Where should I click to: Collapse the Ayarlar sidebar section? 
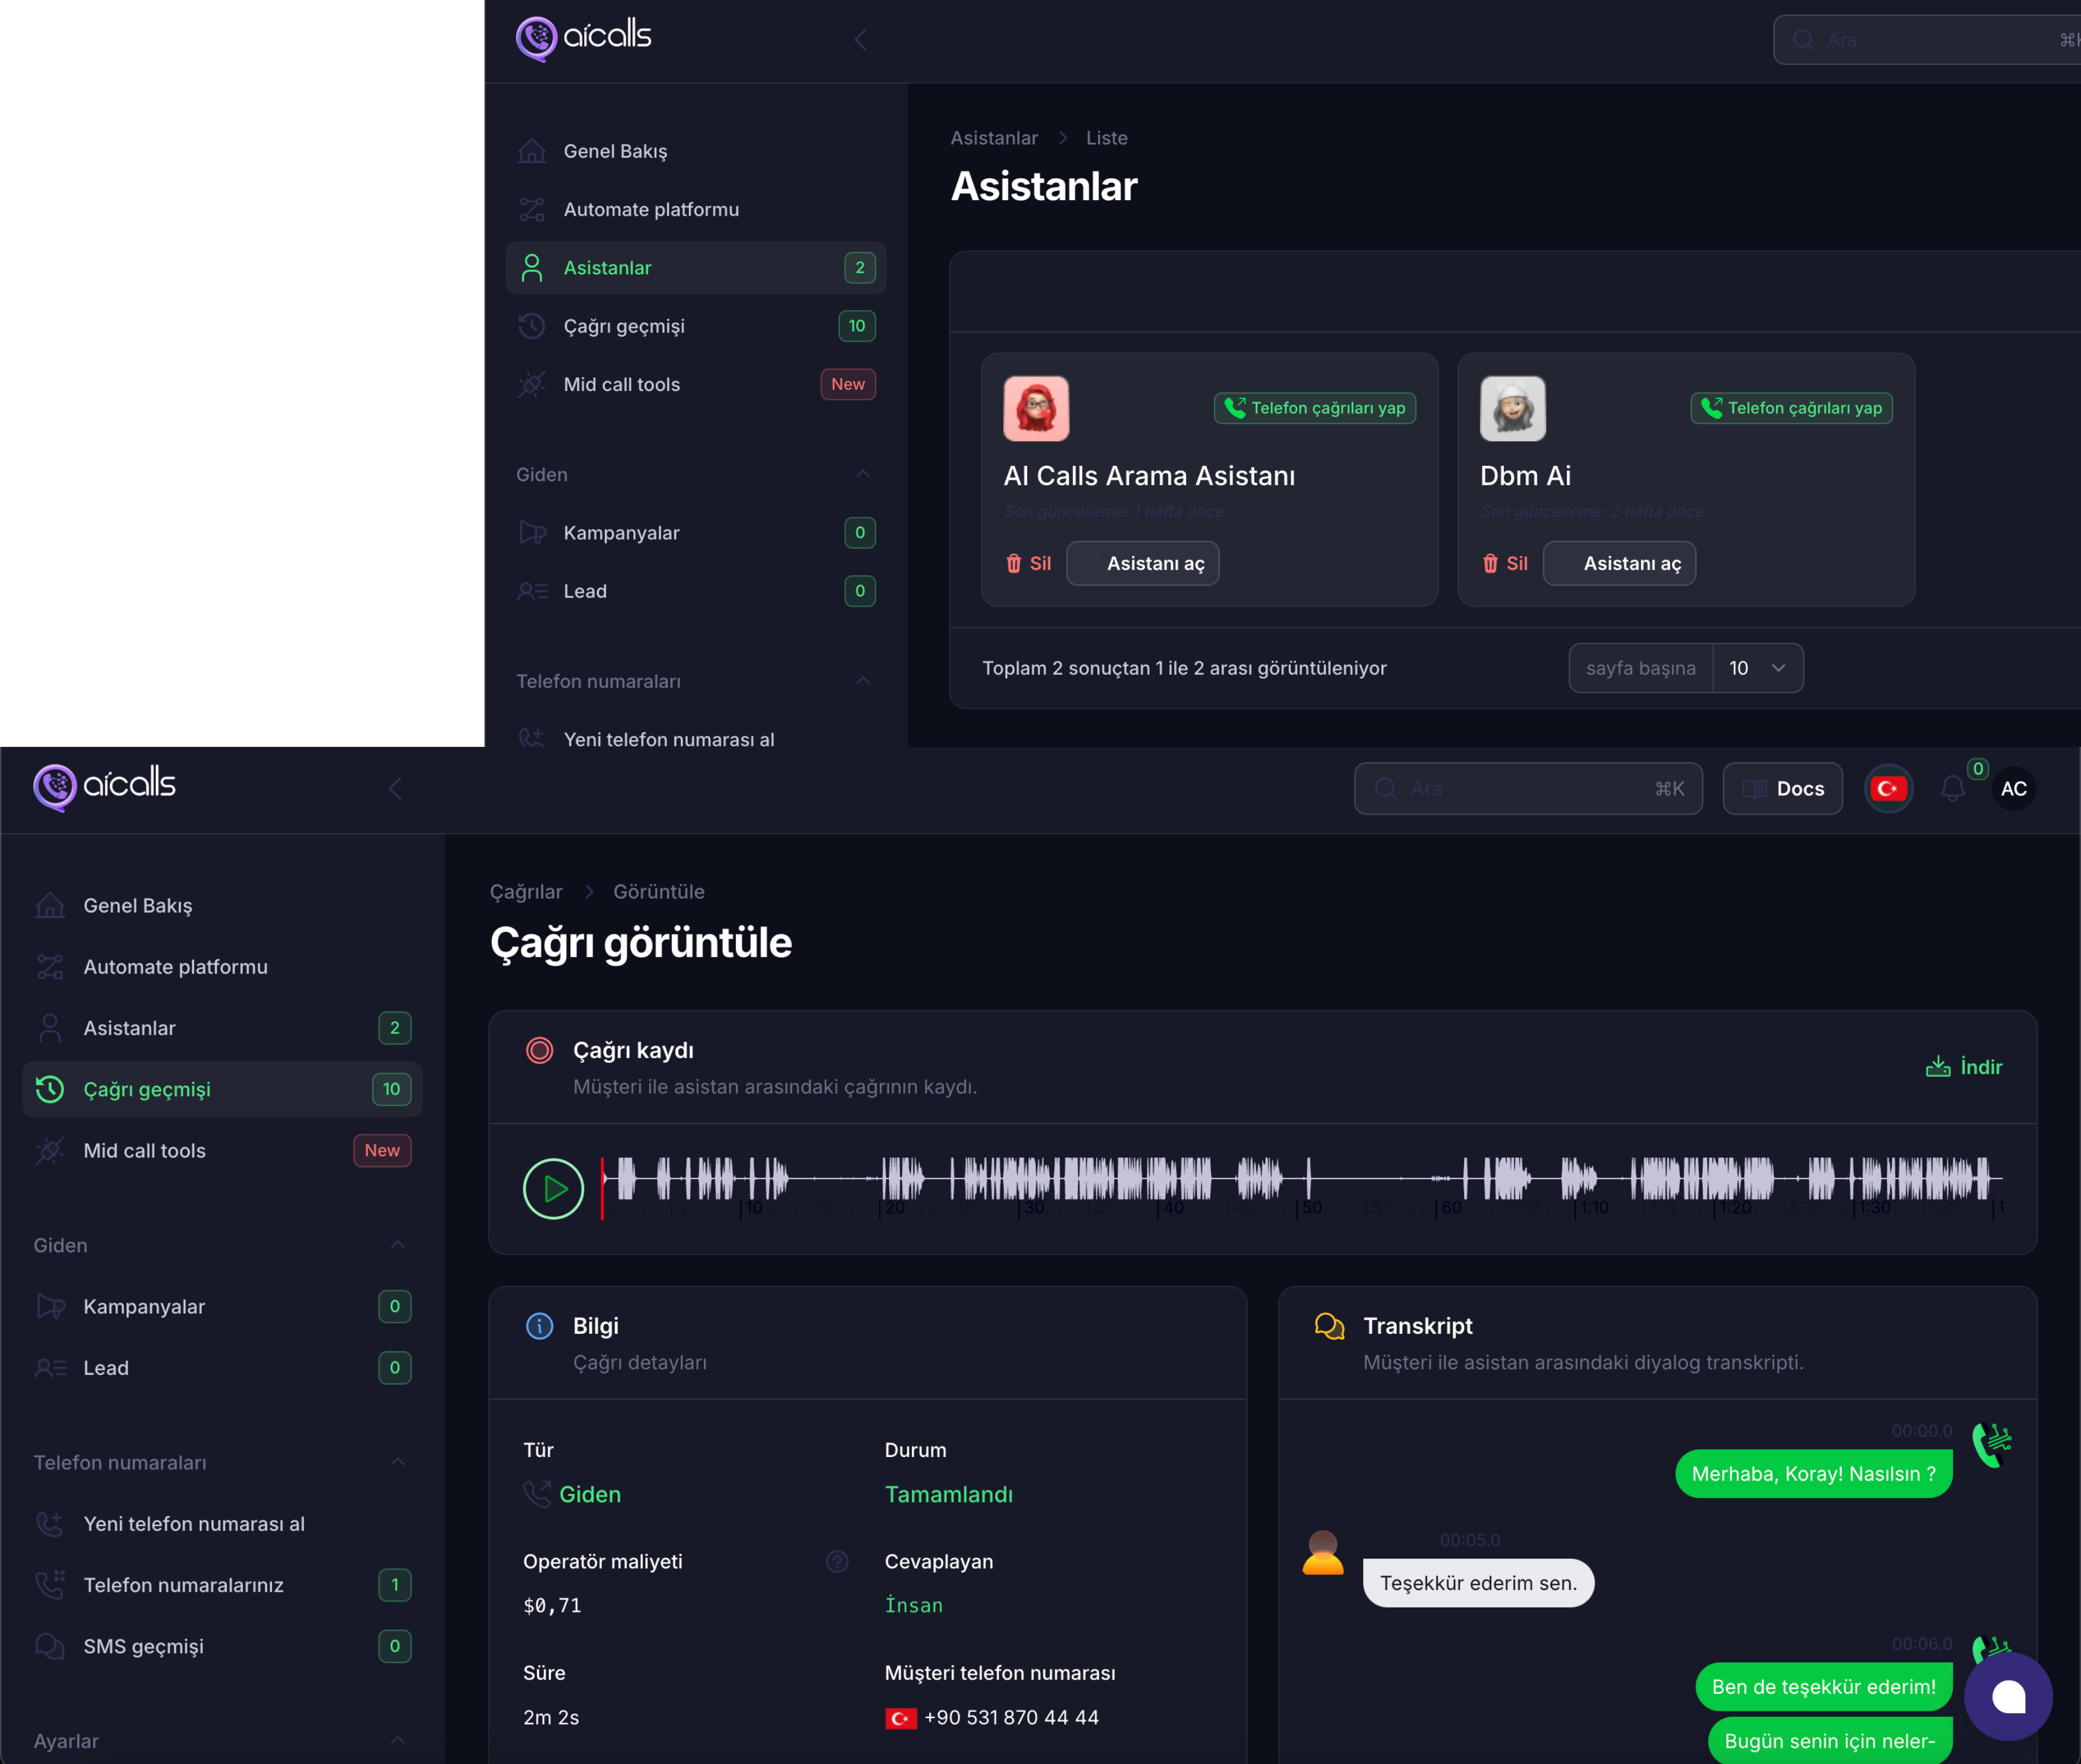point(397,1741)
